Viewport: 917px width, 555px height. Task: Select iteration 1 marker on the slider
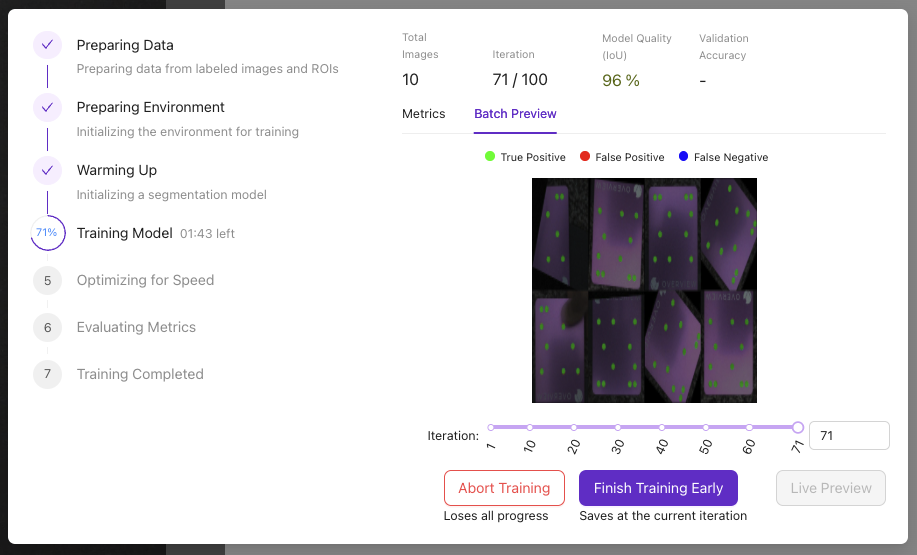coord(491,427)
